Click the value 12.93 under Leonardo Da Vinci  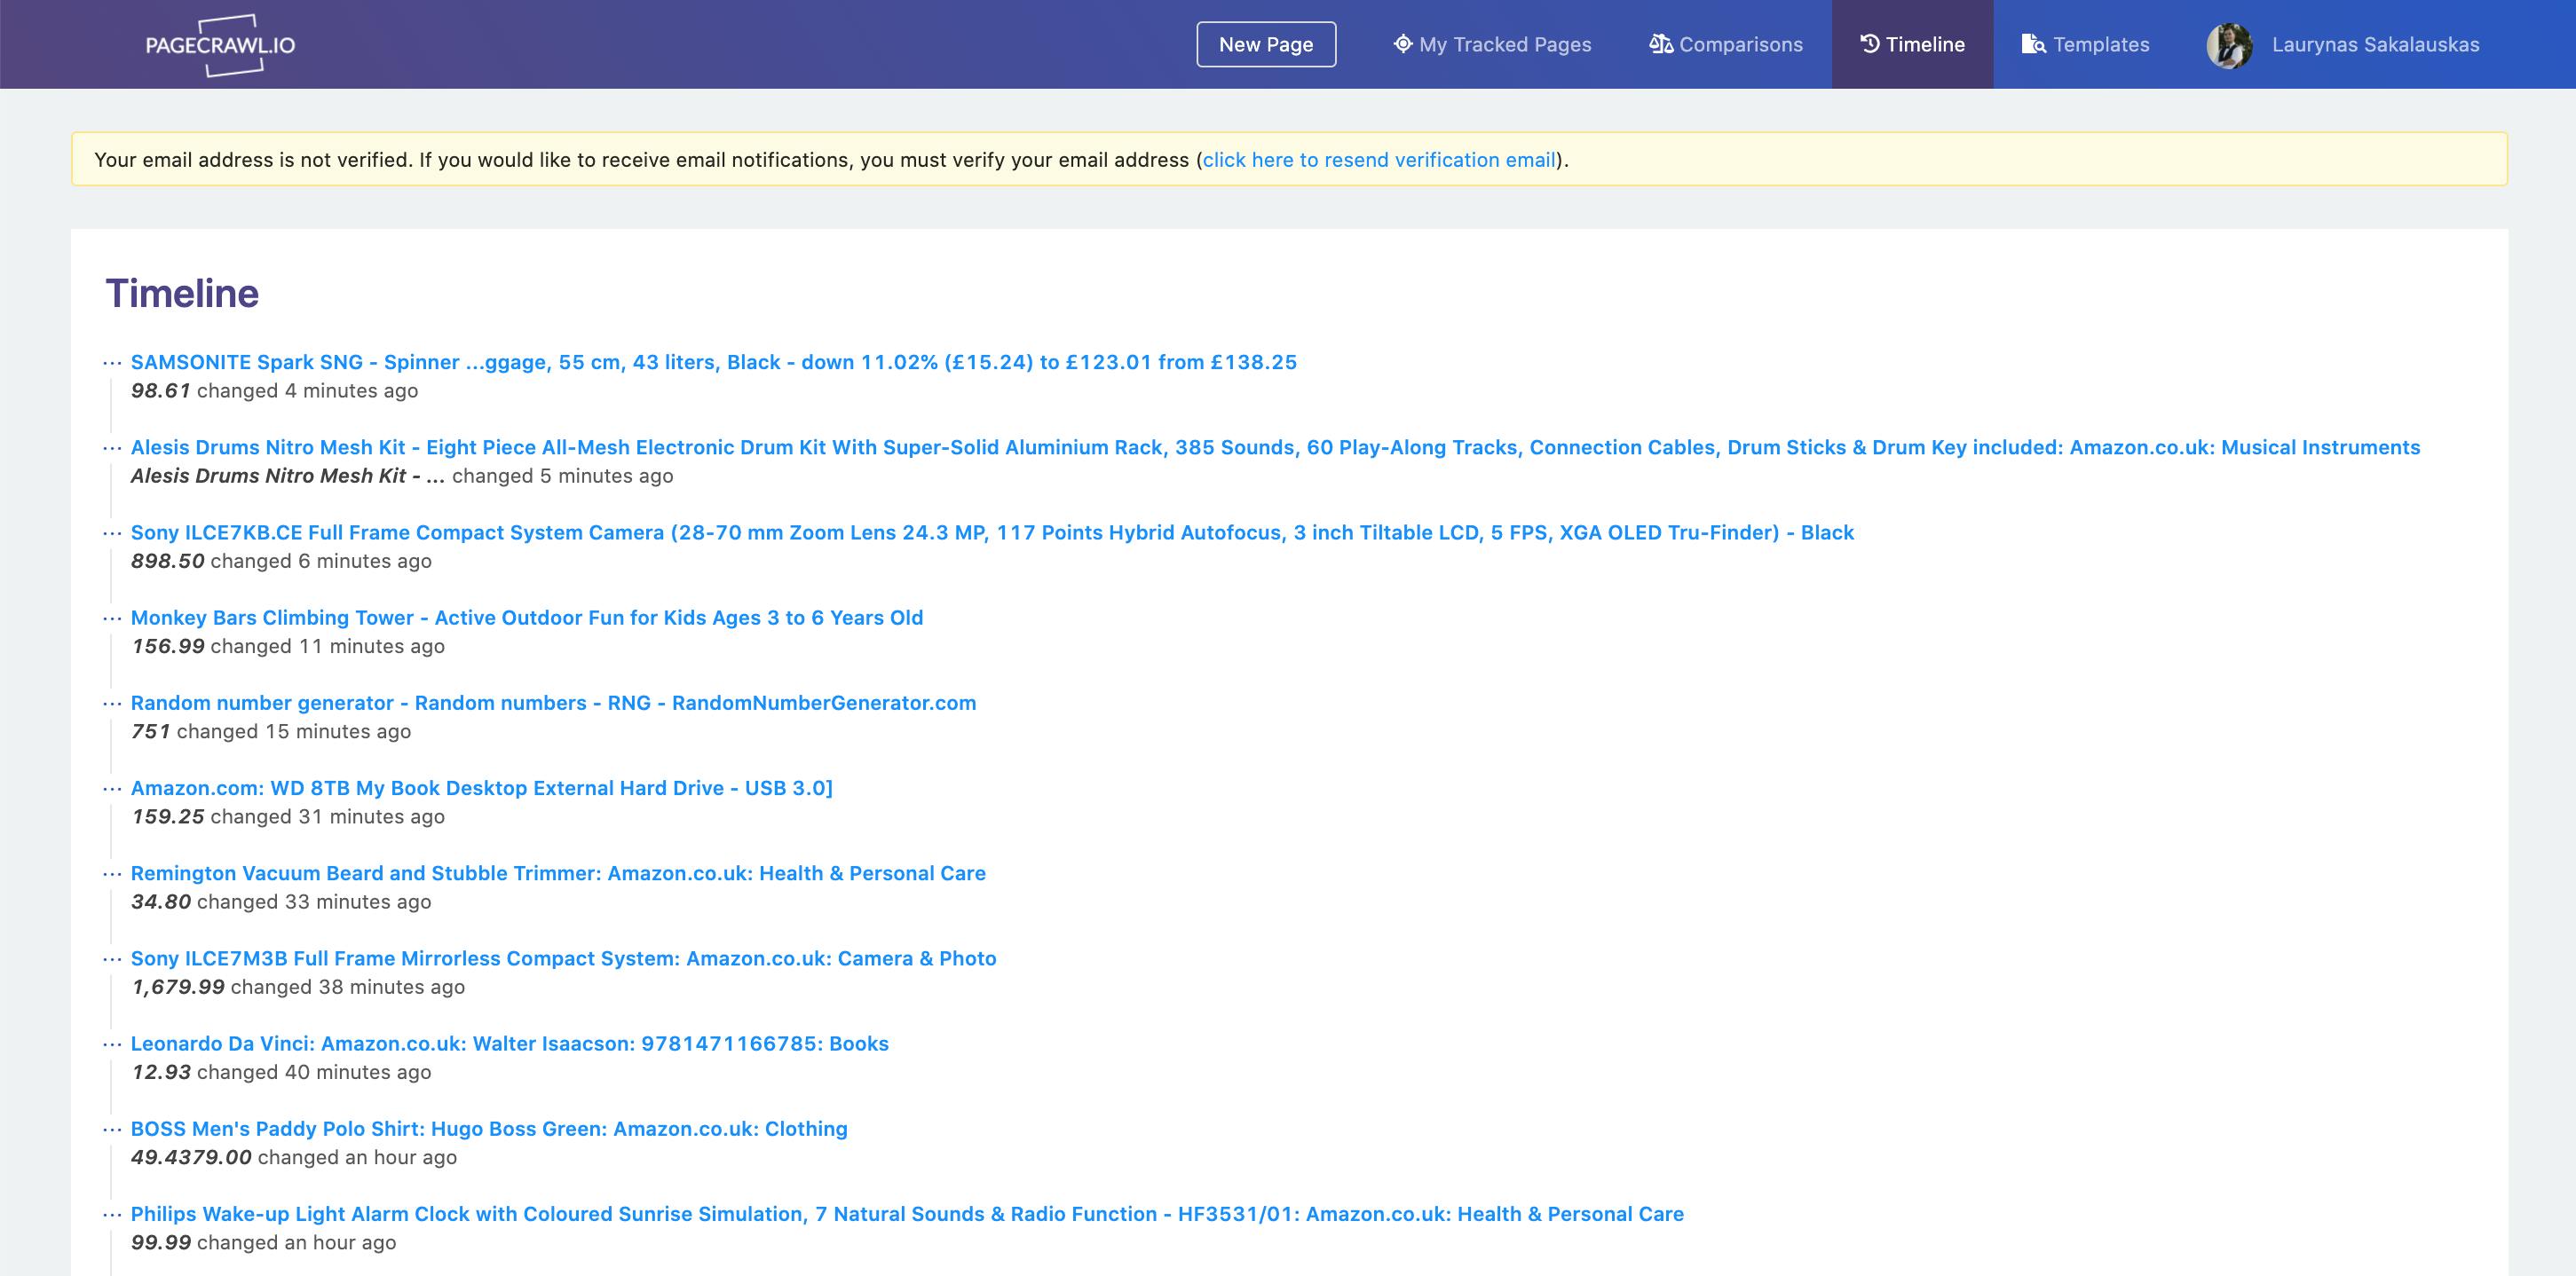click(160, 1072)
